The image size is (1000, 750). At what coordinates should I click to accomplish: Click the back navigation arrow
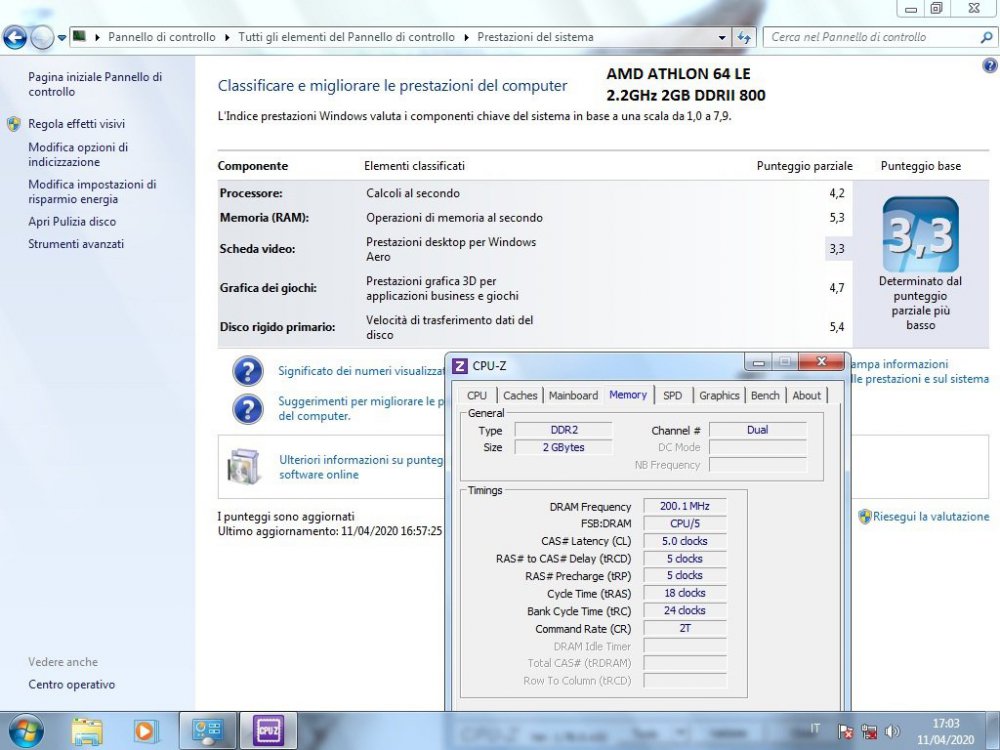pos(13,37)
